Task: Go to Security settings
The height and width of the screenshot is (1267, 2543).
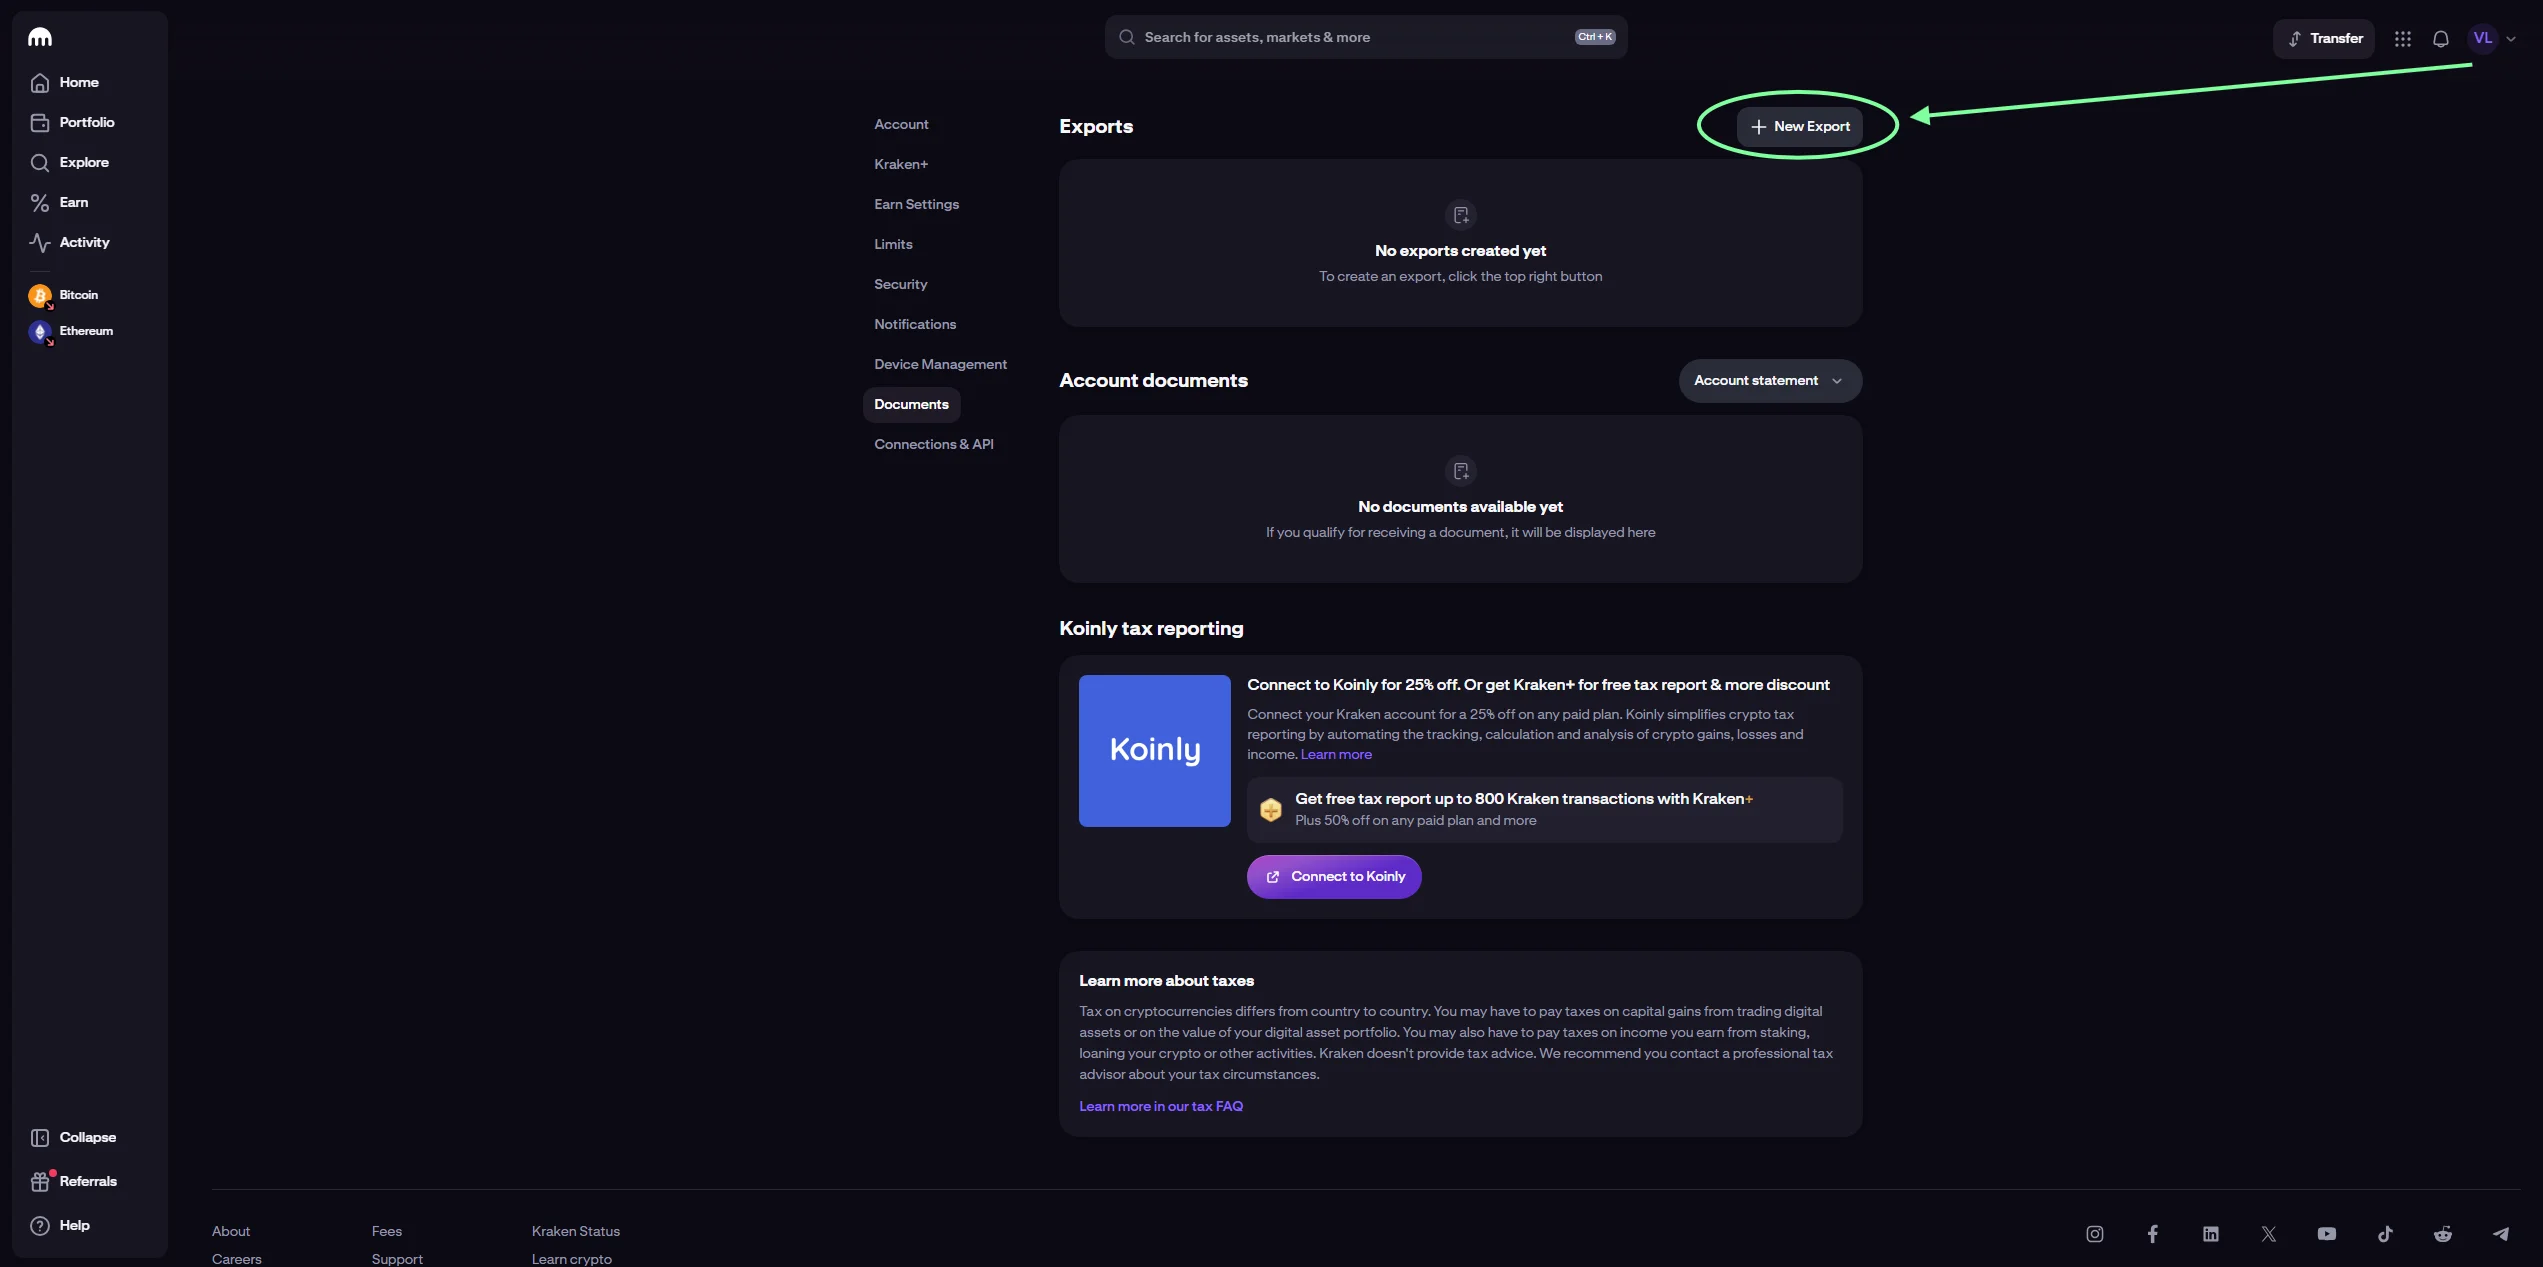Action: [x=900, y=284]
